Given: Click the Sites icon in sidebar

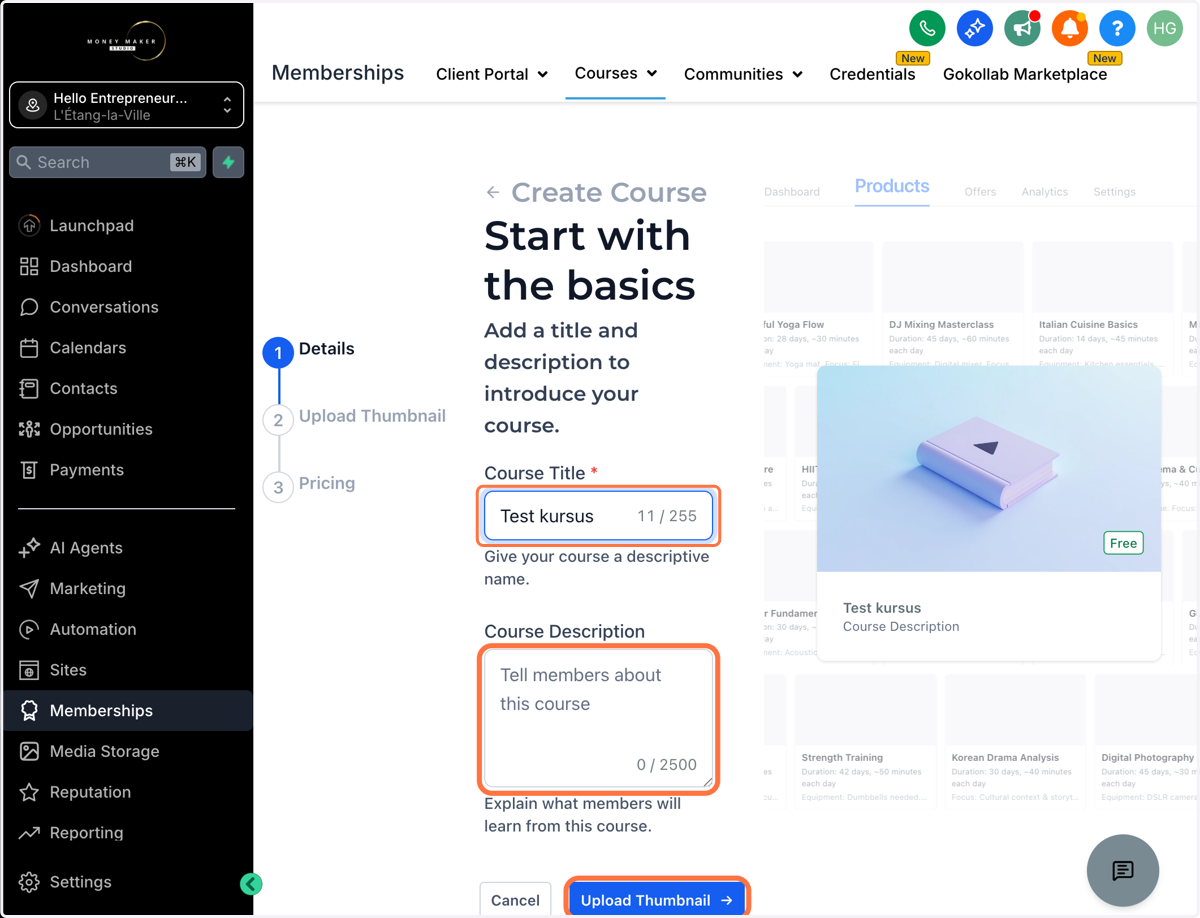Looking at the screenshot, I should (x=29, y=670).
